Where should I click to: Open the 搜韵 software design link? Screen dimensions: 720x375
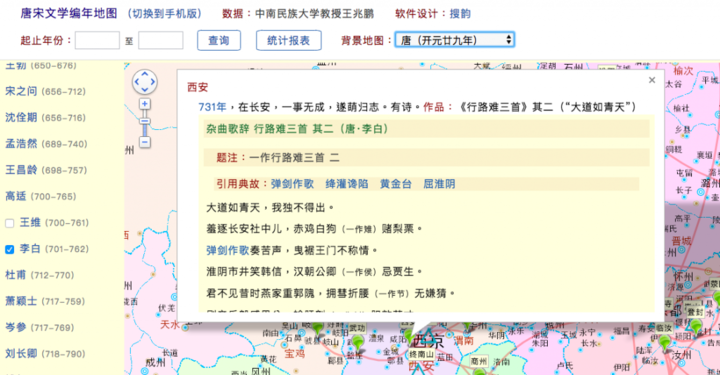tap(460, 14)
